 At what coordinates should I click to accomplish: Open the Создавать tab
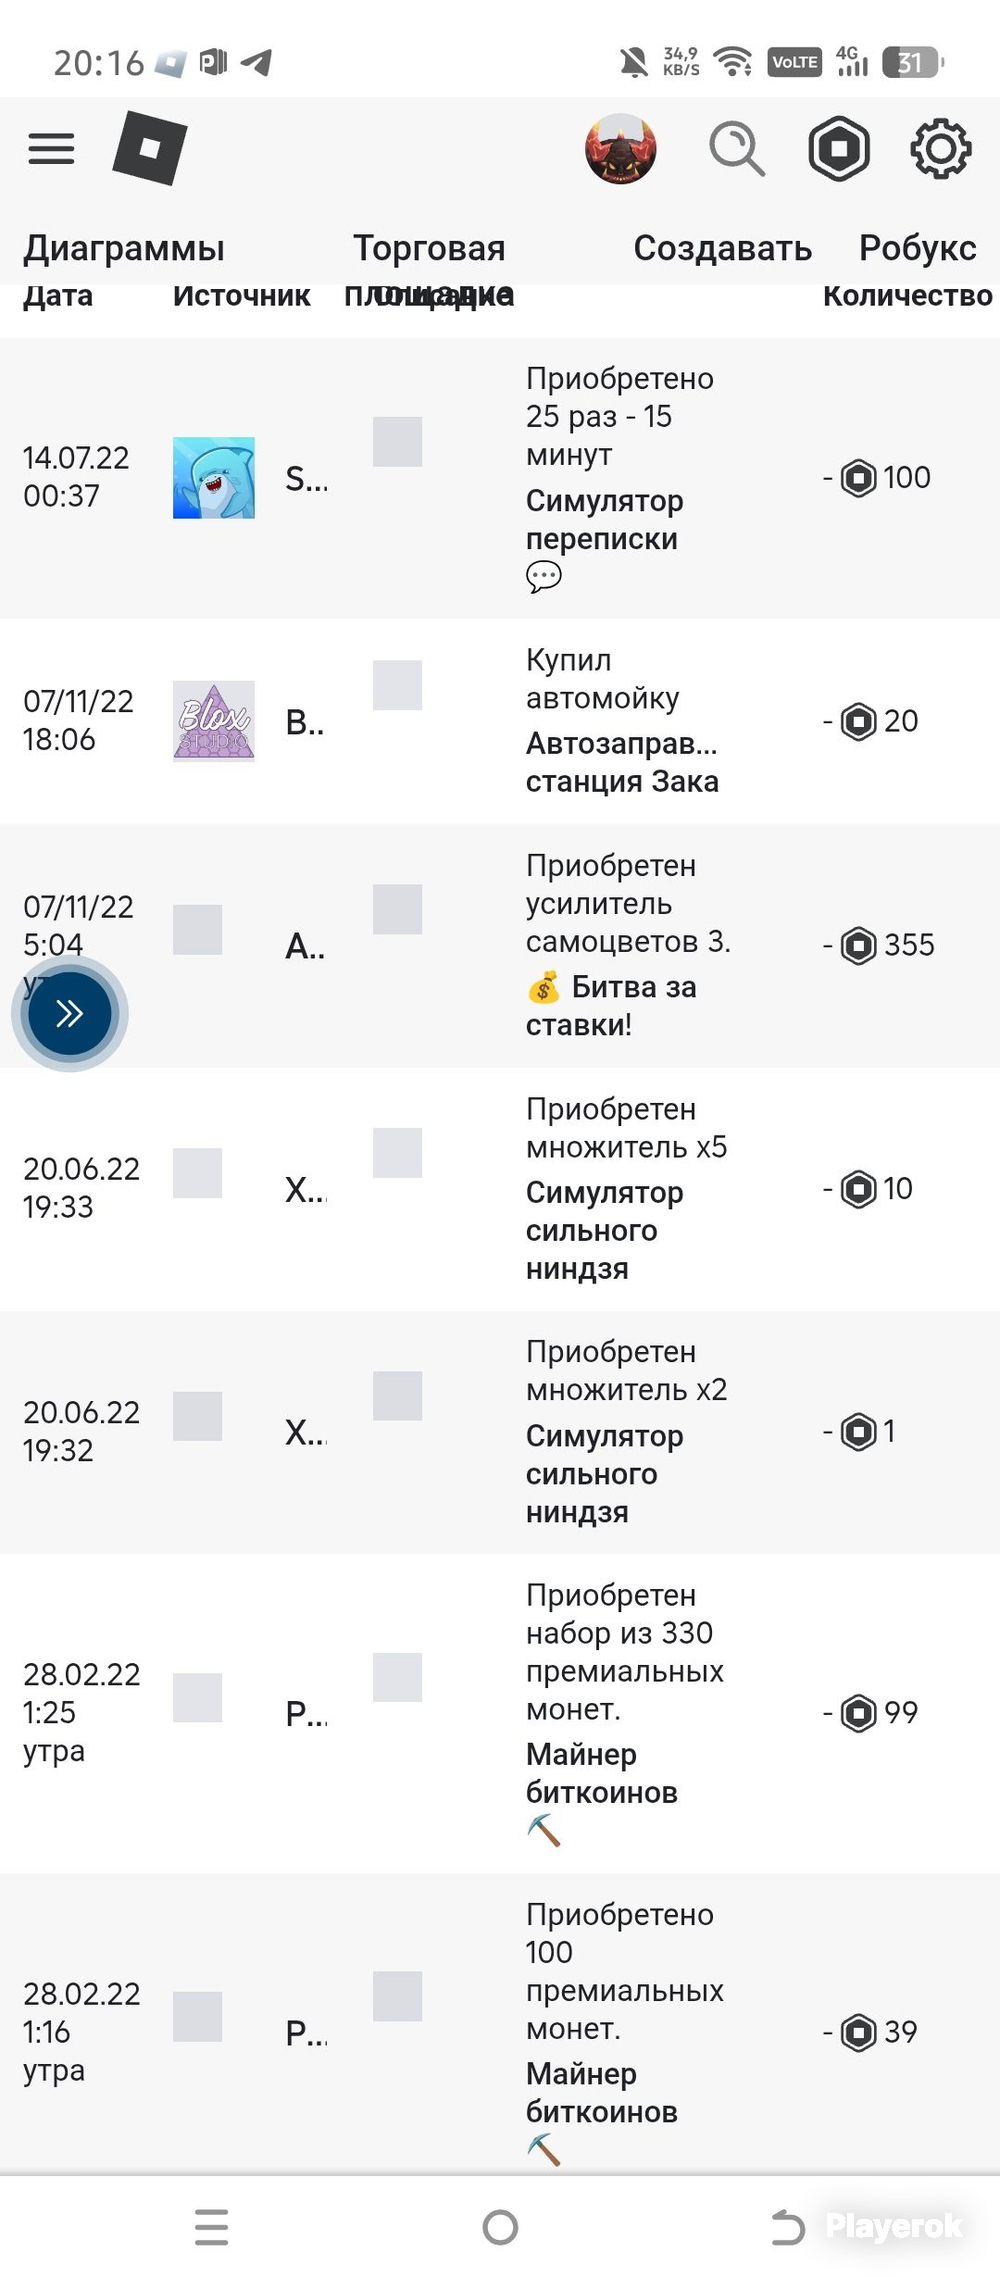(722, 248)
